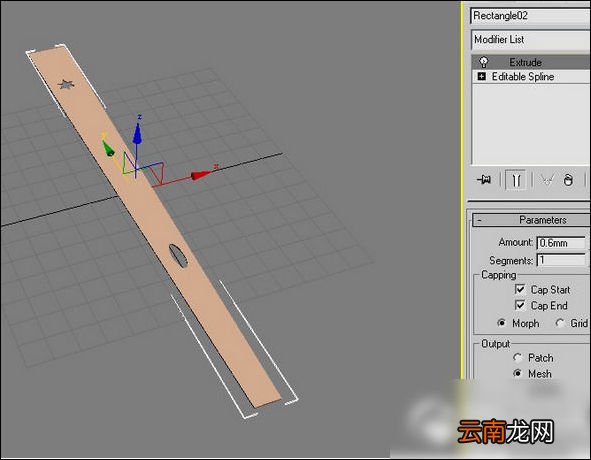Click Remove Modifier trash icon
This screenshot has height=460, width=591.
pos(568,180)
